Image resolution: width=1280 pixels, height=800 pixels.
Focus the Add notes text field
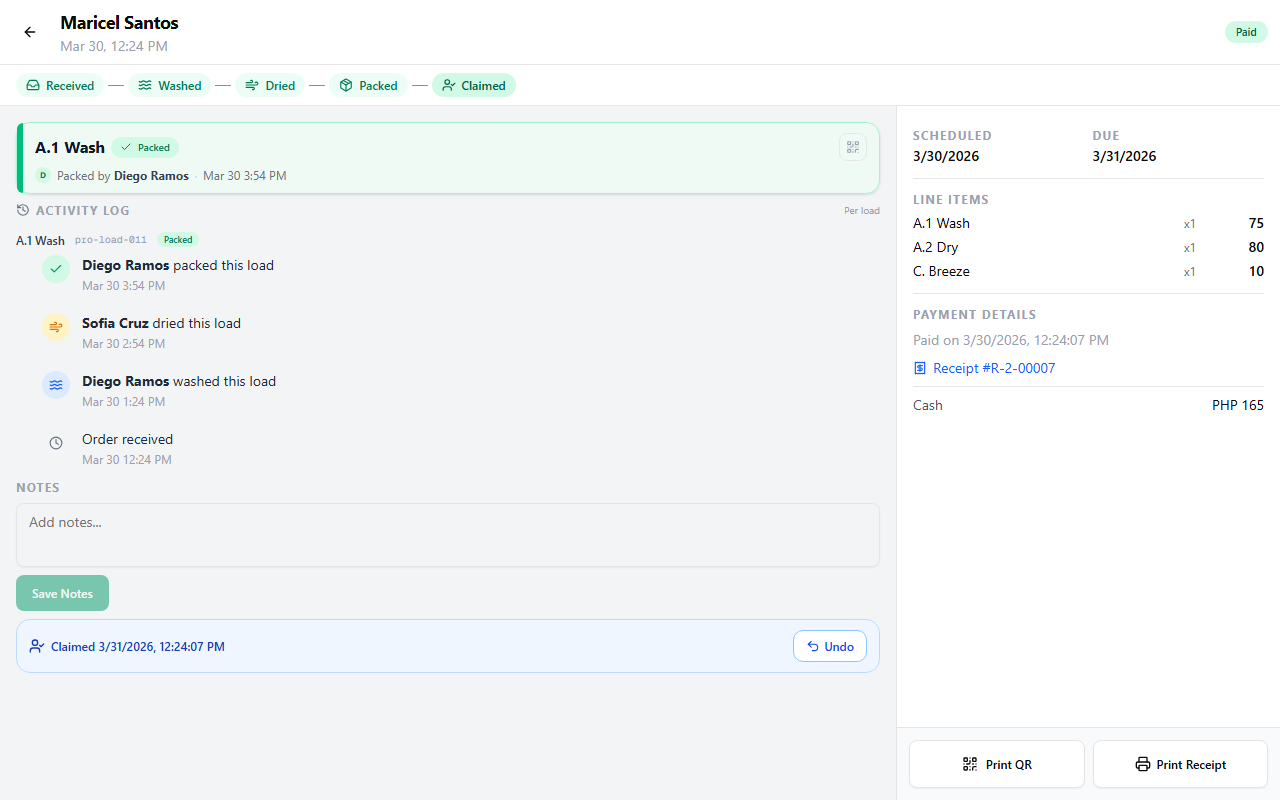pos(447,535)
